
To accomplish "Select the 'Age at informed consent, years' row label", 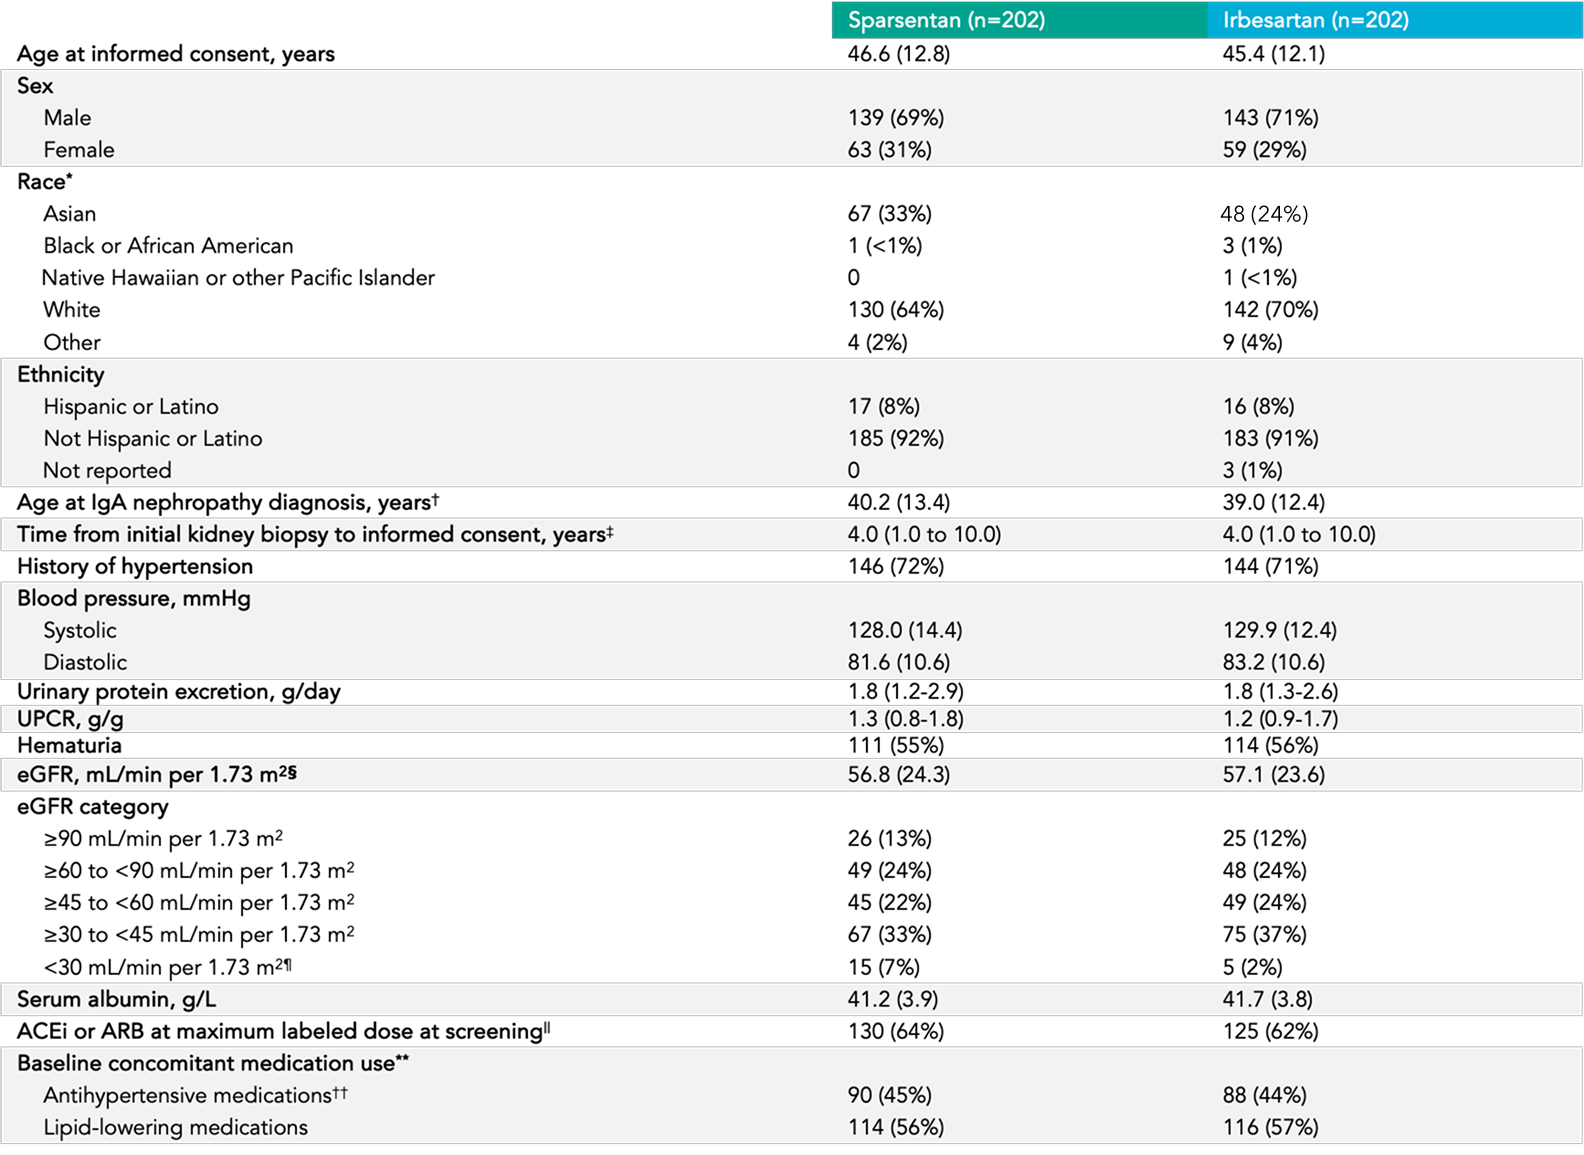I will (x=176, y=54).
